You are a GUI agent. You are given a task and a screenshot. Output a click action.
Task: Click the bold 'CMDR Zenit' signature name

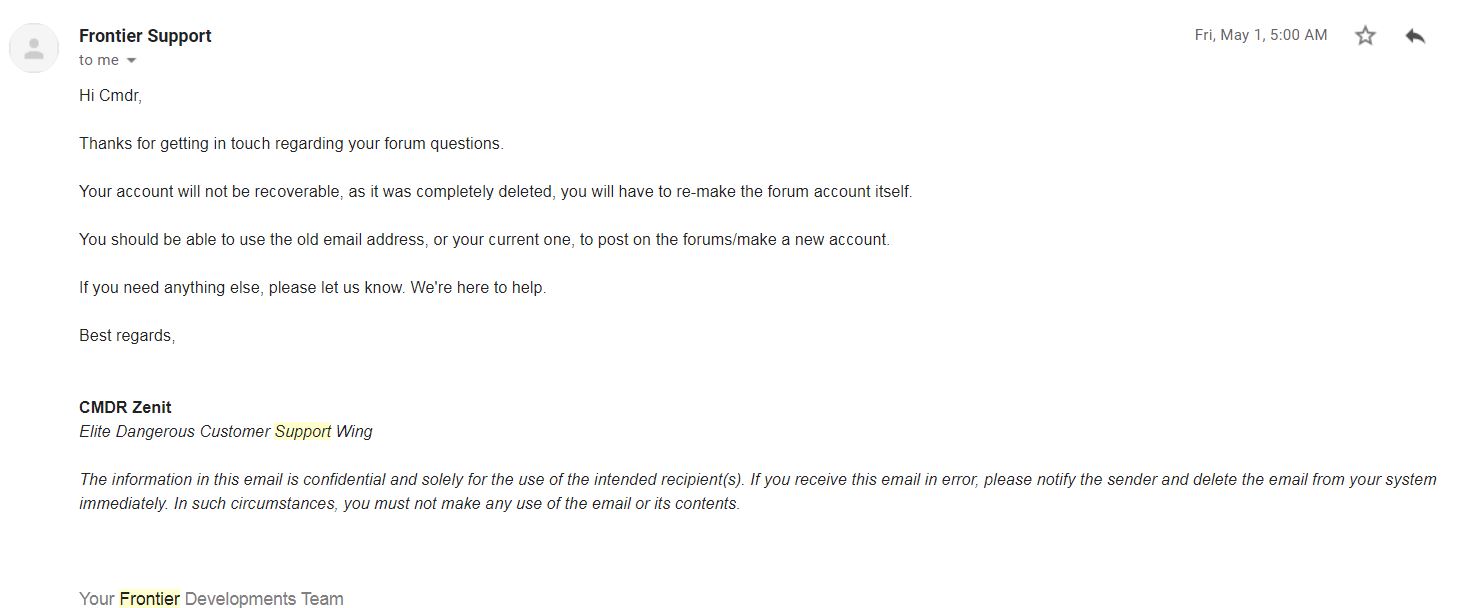pyautogui.click(x=125, y=407)
